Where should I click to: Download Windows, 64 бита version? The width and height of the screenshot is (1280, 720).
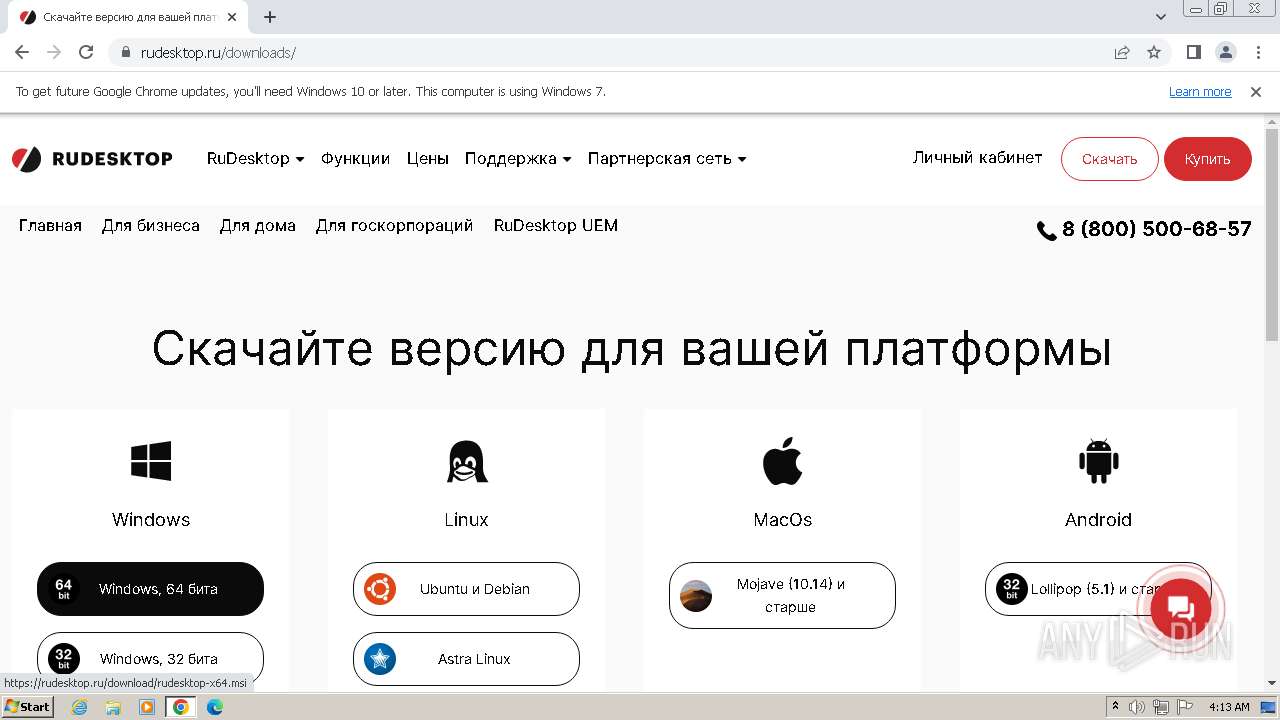click(x=151, y=589)
